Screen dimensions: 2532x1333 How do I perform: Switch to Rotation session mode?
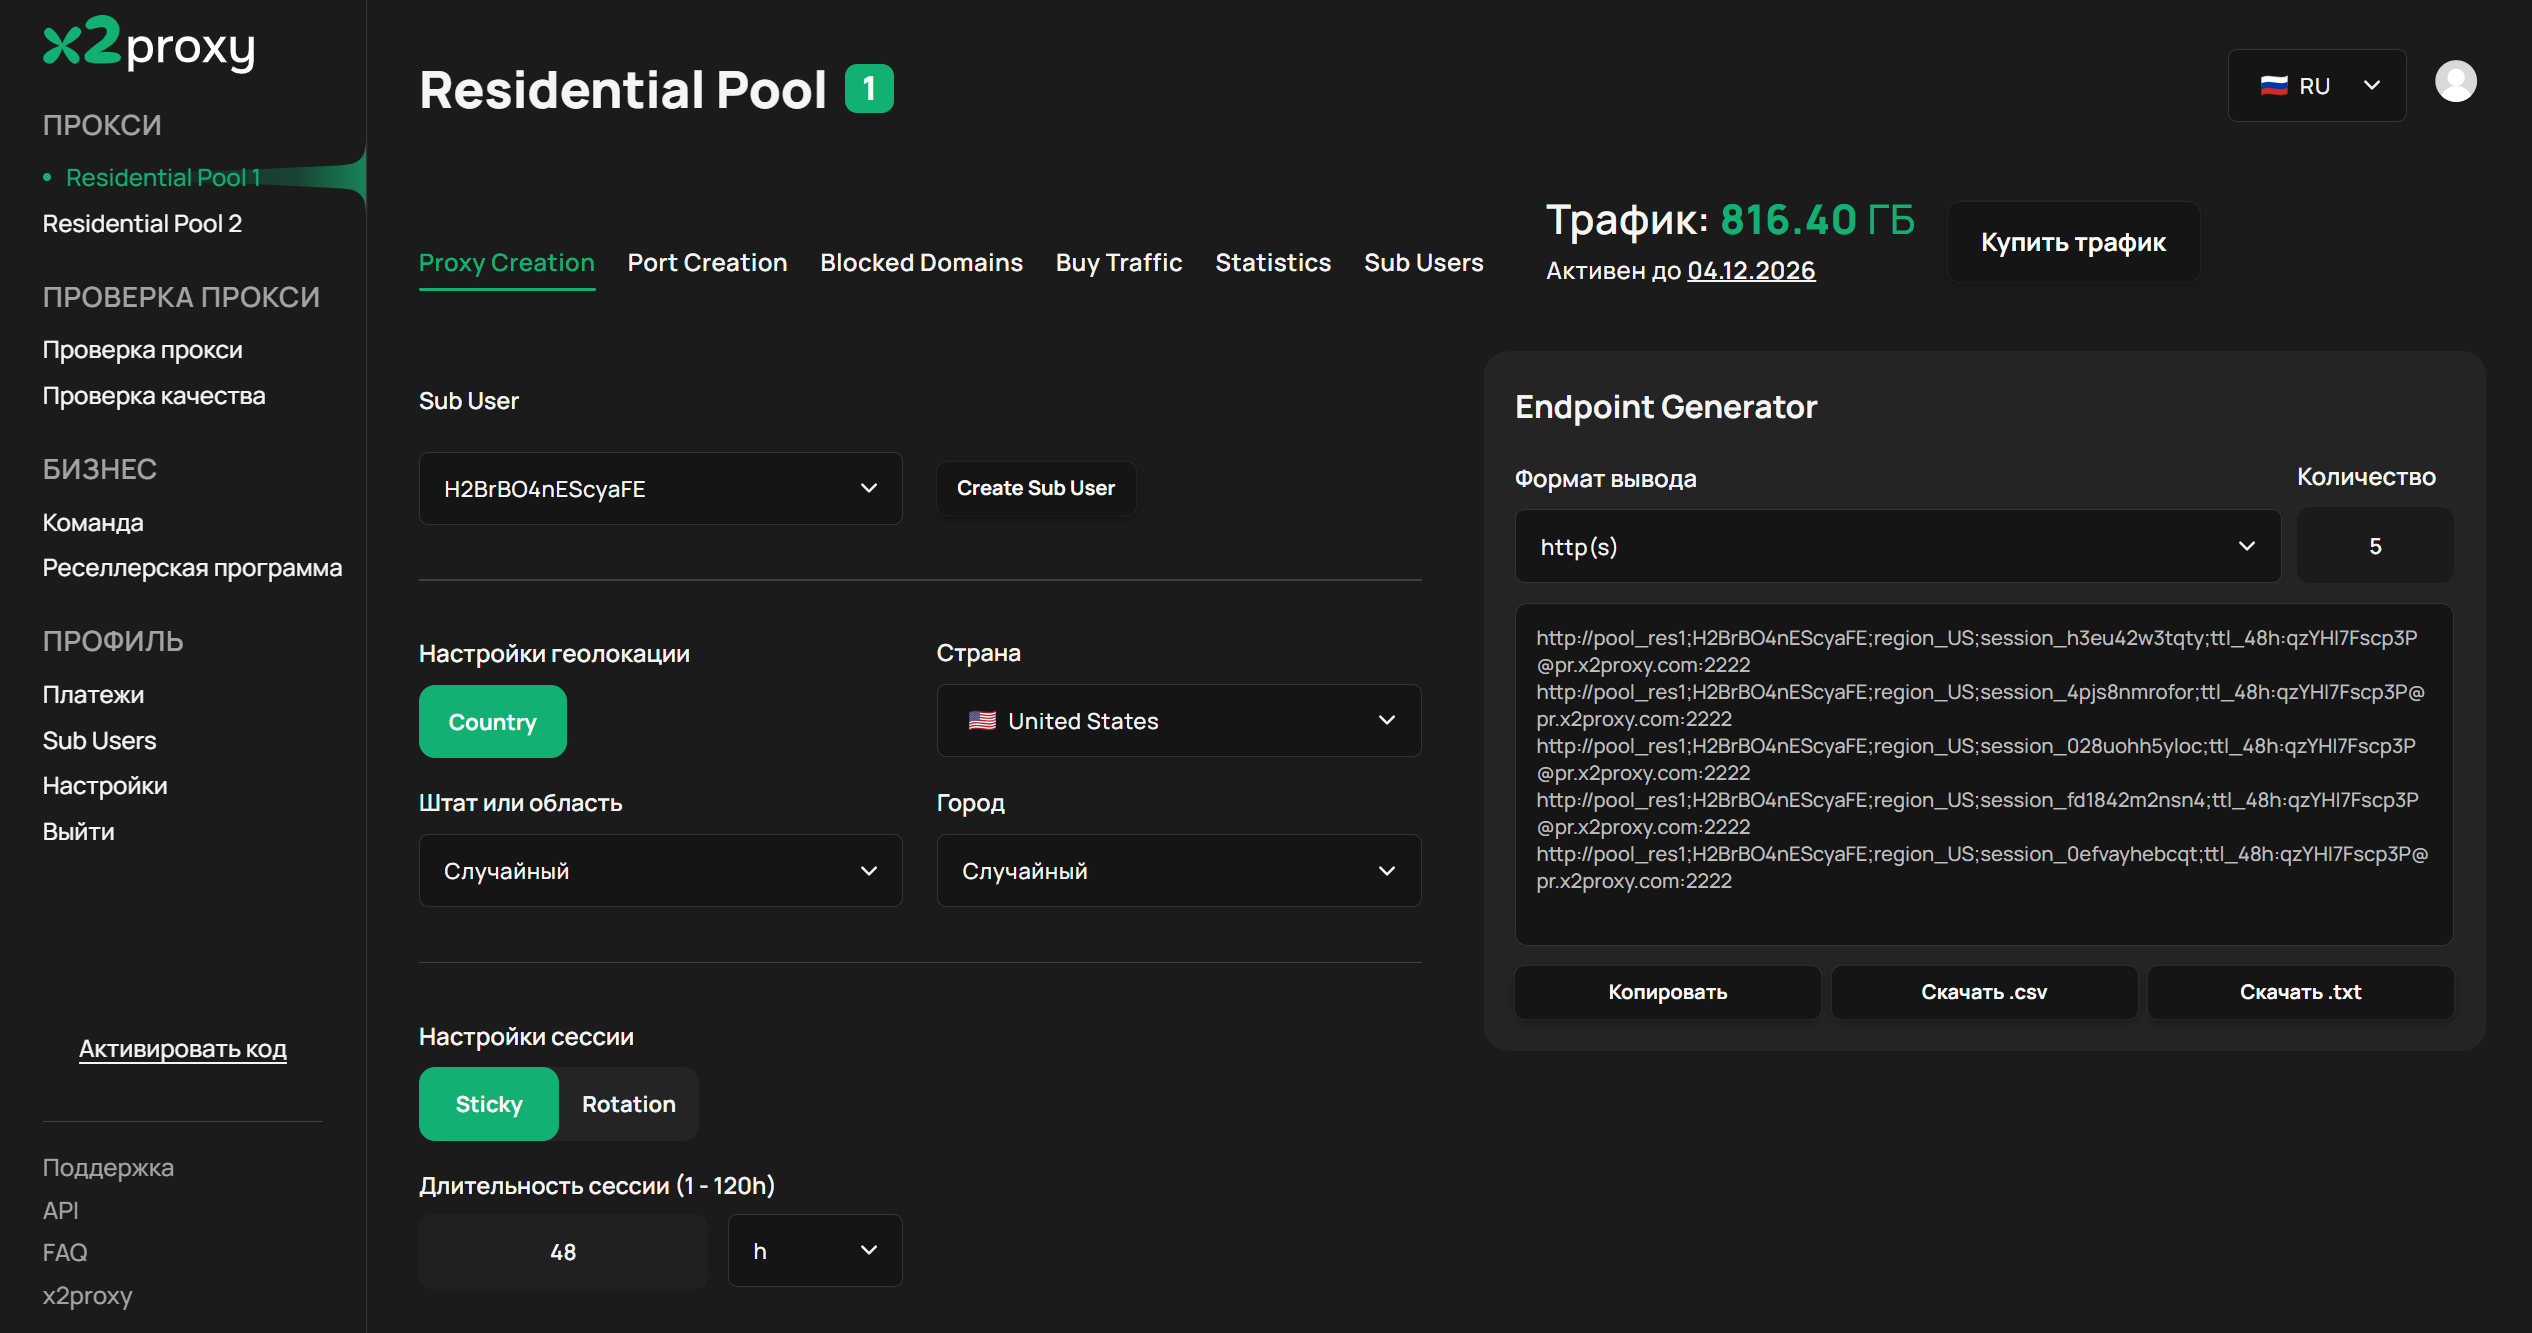(629, 1104)
